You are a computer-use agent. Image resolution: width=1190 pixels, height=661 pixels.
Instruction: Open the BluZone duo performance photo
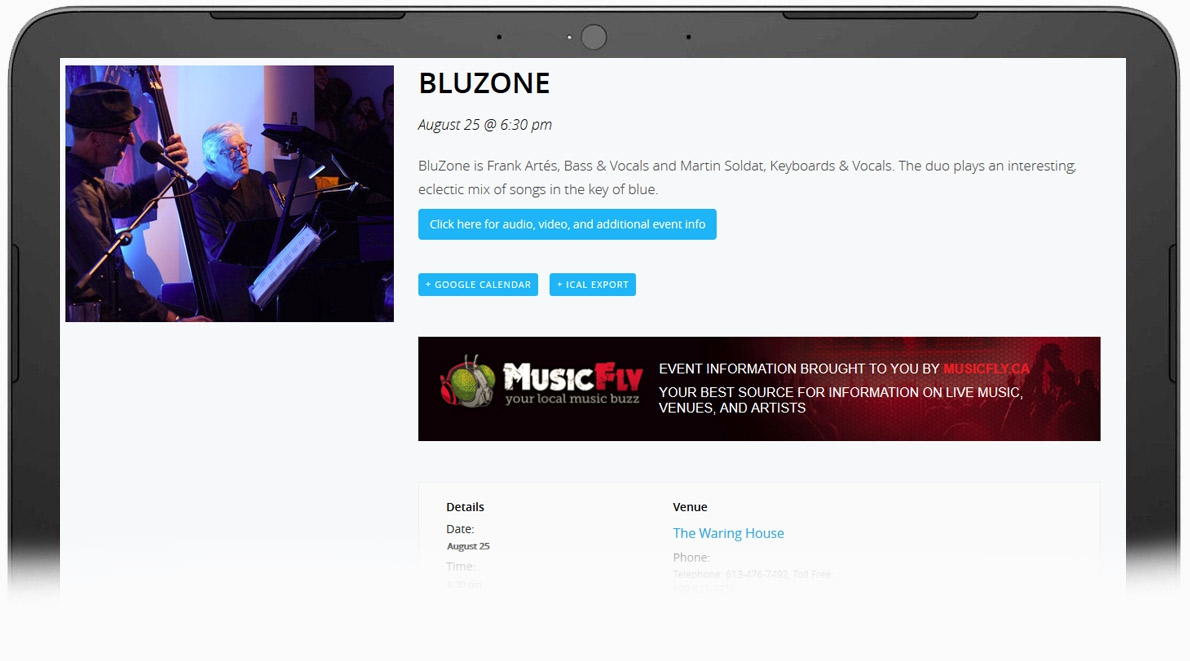point(229,194)
